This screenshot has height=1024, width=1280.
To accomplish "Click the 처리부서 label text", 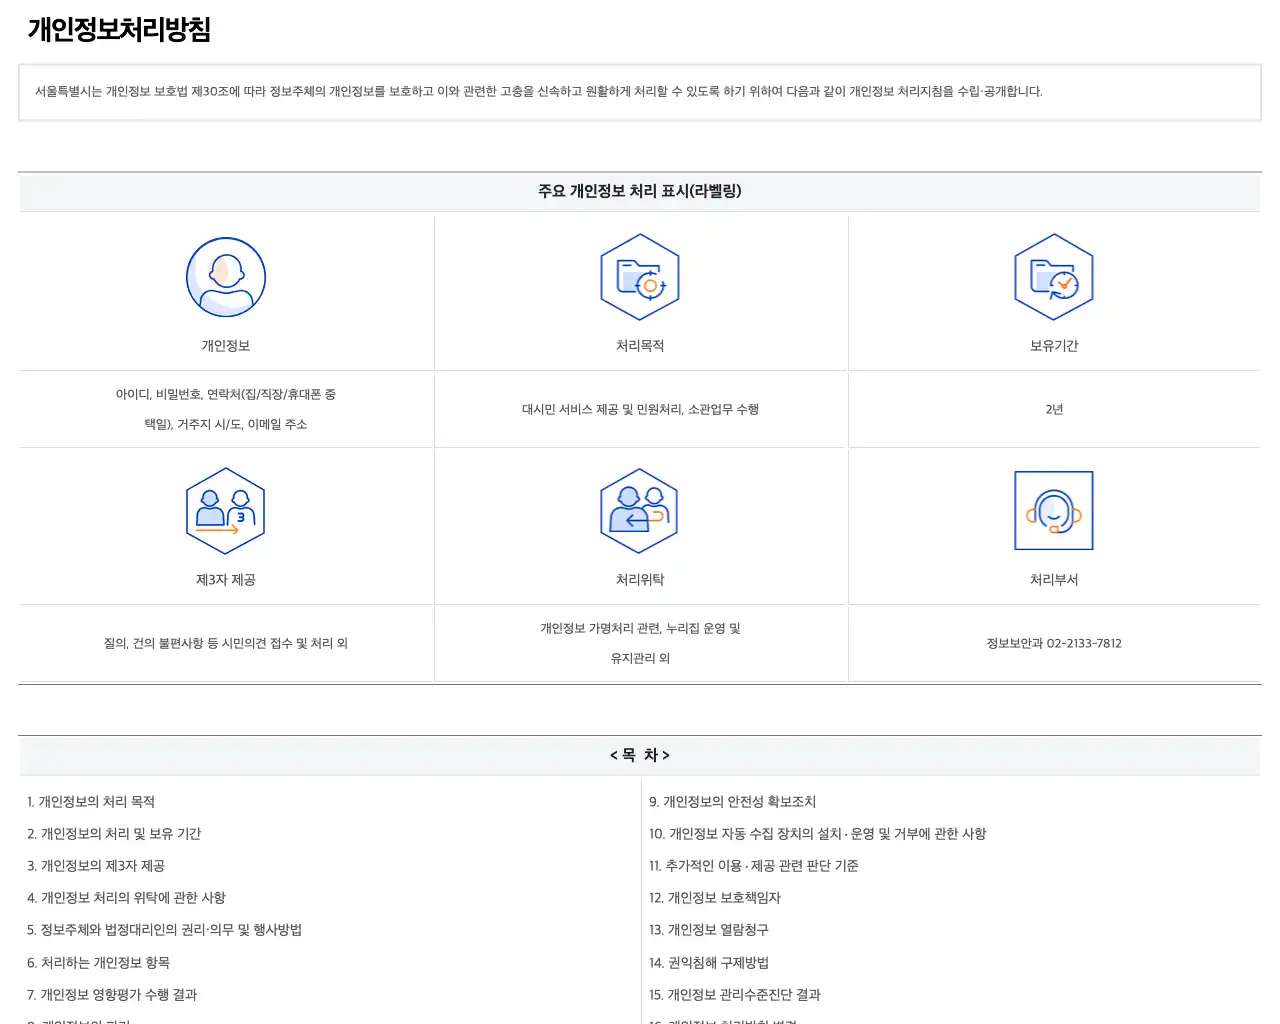I will (x=1054, y=580).
